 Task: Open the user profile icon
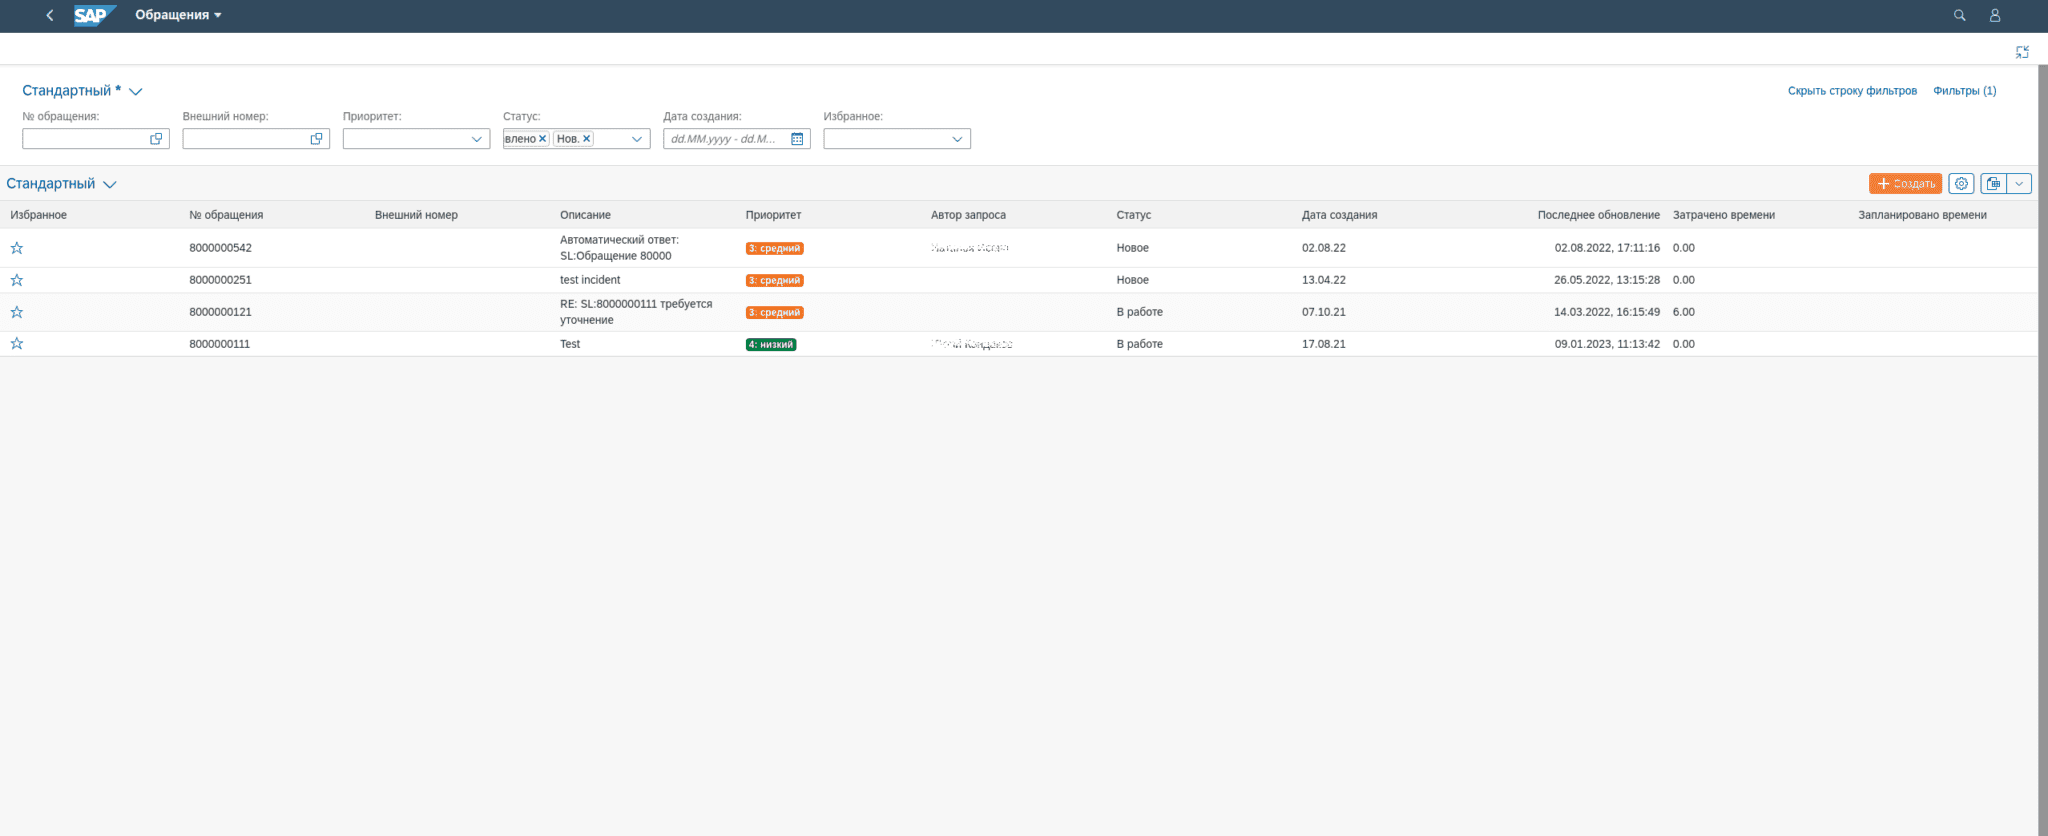(1994, 15)
